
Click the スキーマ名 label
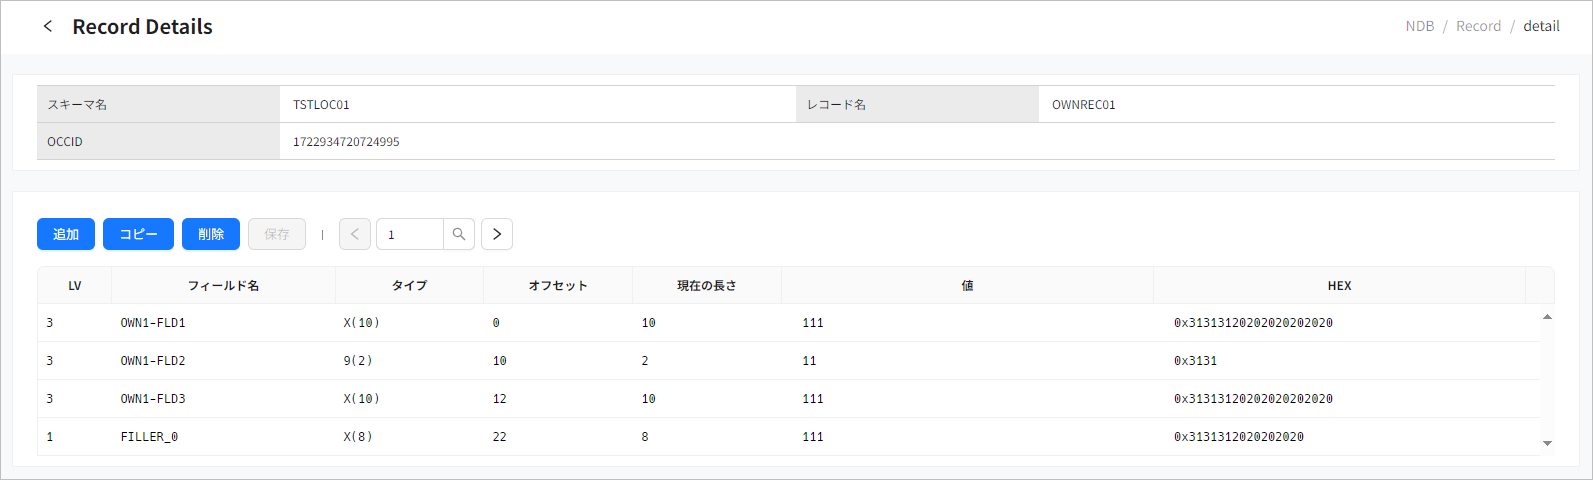[x=77, y=104]
